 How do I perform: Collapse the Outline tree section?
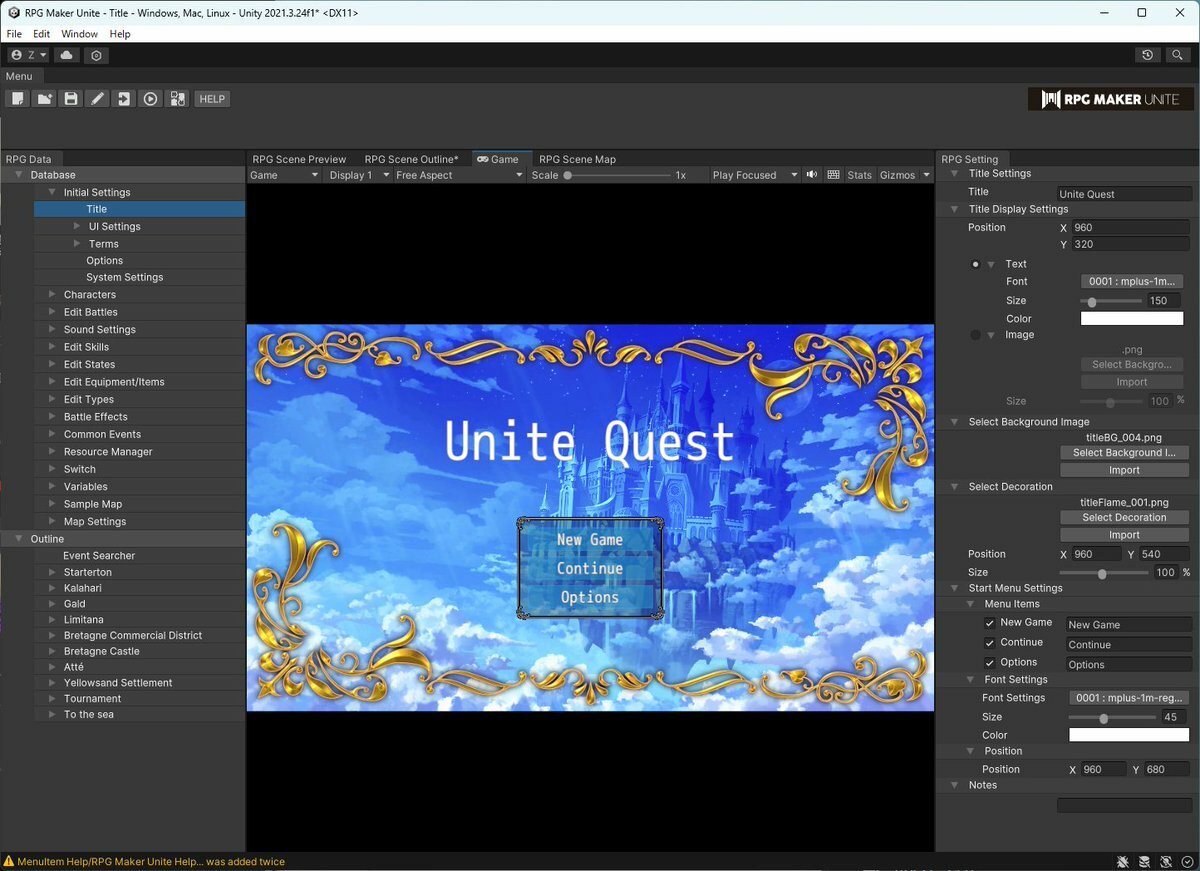tap(19, 539)
